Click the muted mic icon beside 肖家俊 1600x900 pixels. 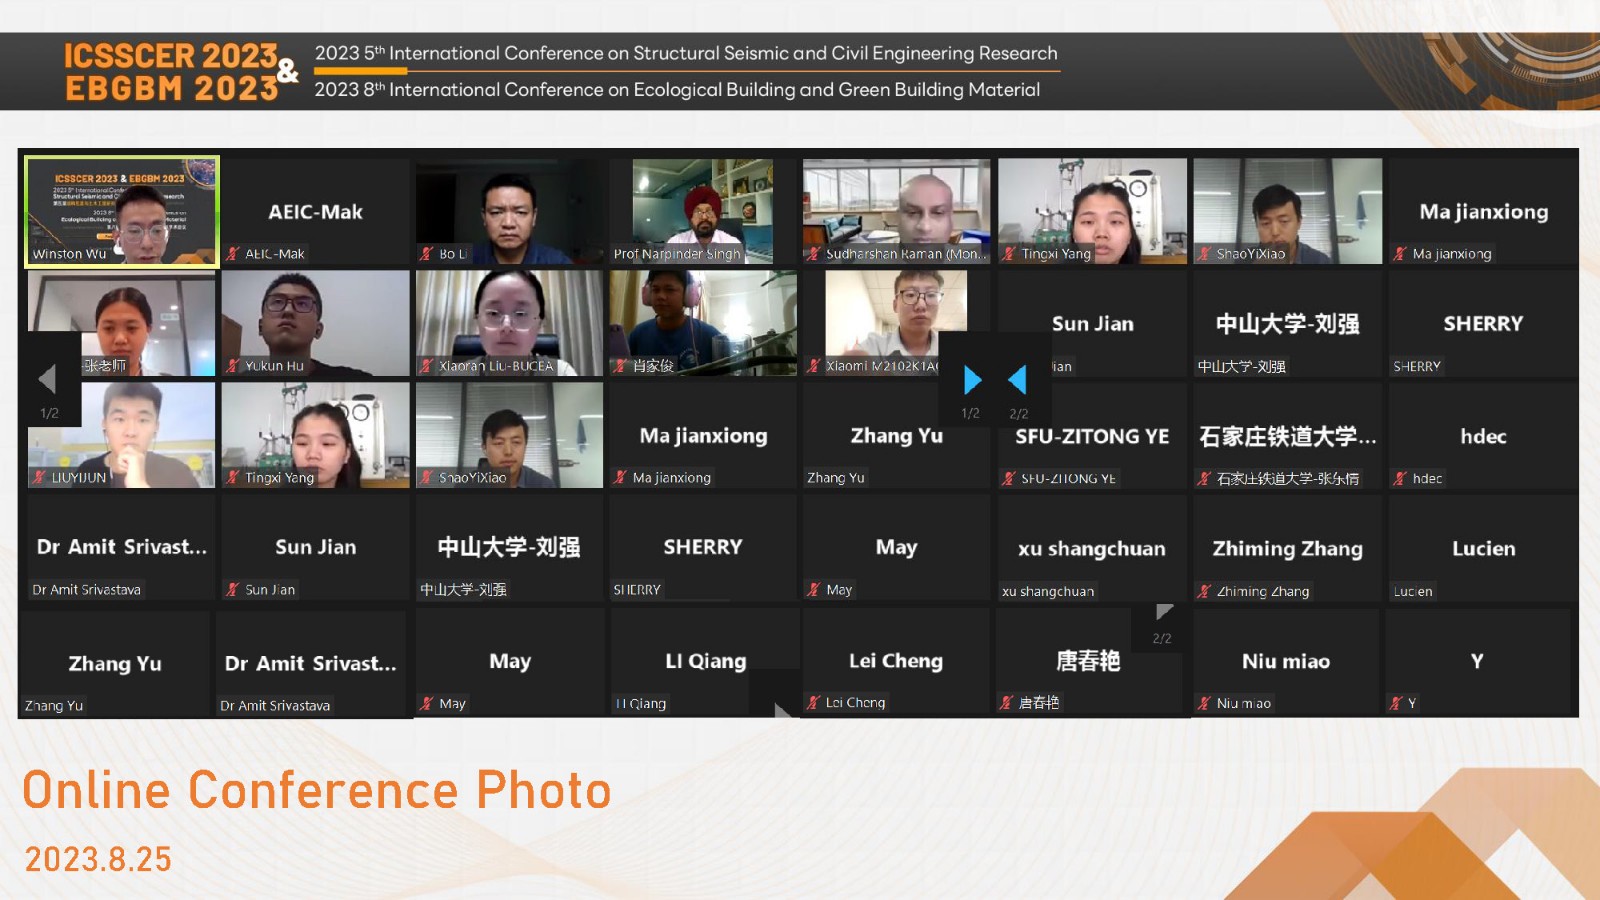pyautogui.click(x=621, y=366)
